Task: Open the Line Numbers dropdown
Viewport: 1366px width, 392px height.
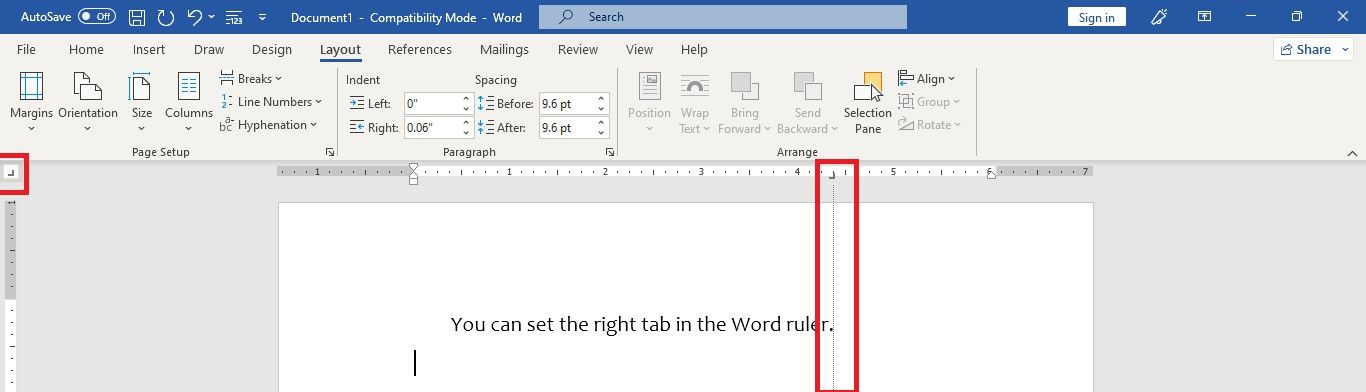Action: pos(271,101)
